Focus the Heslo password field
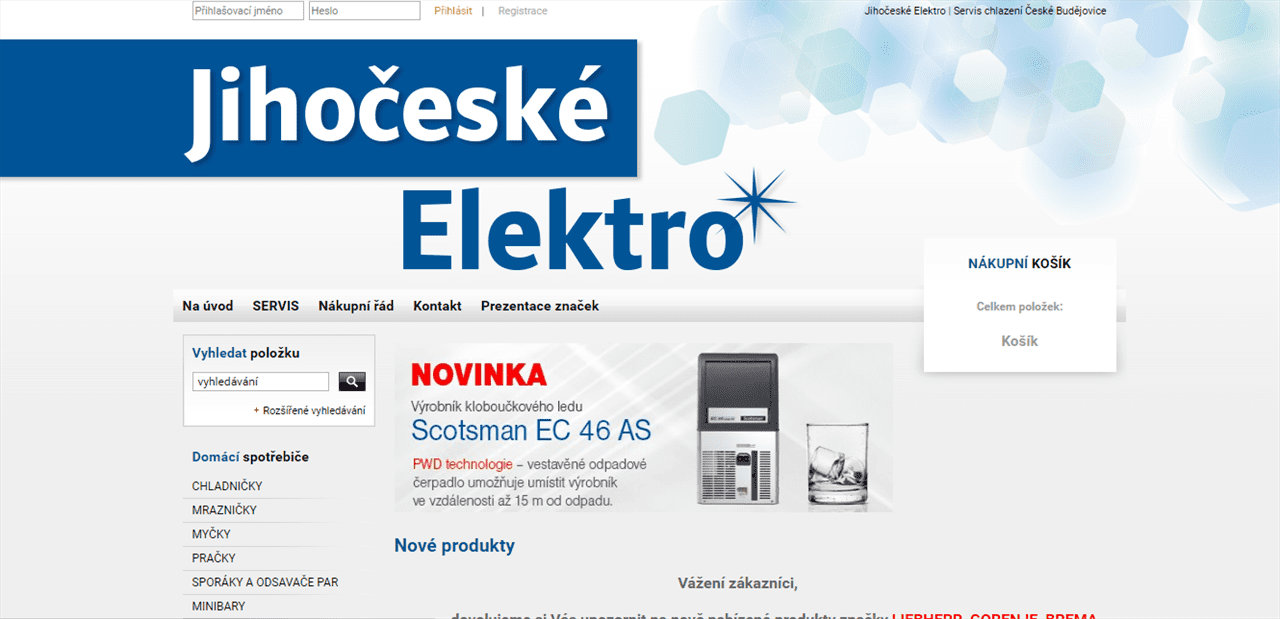Screen dimensions: 1280x619 pyautogui.click(x=365, y=11)
